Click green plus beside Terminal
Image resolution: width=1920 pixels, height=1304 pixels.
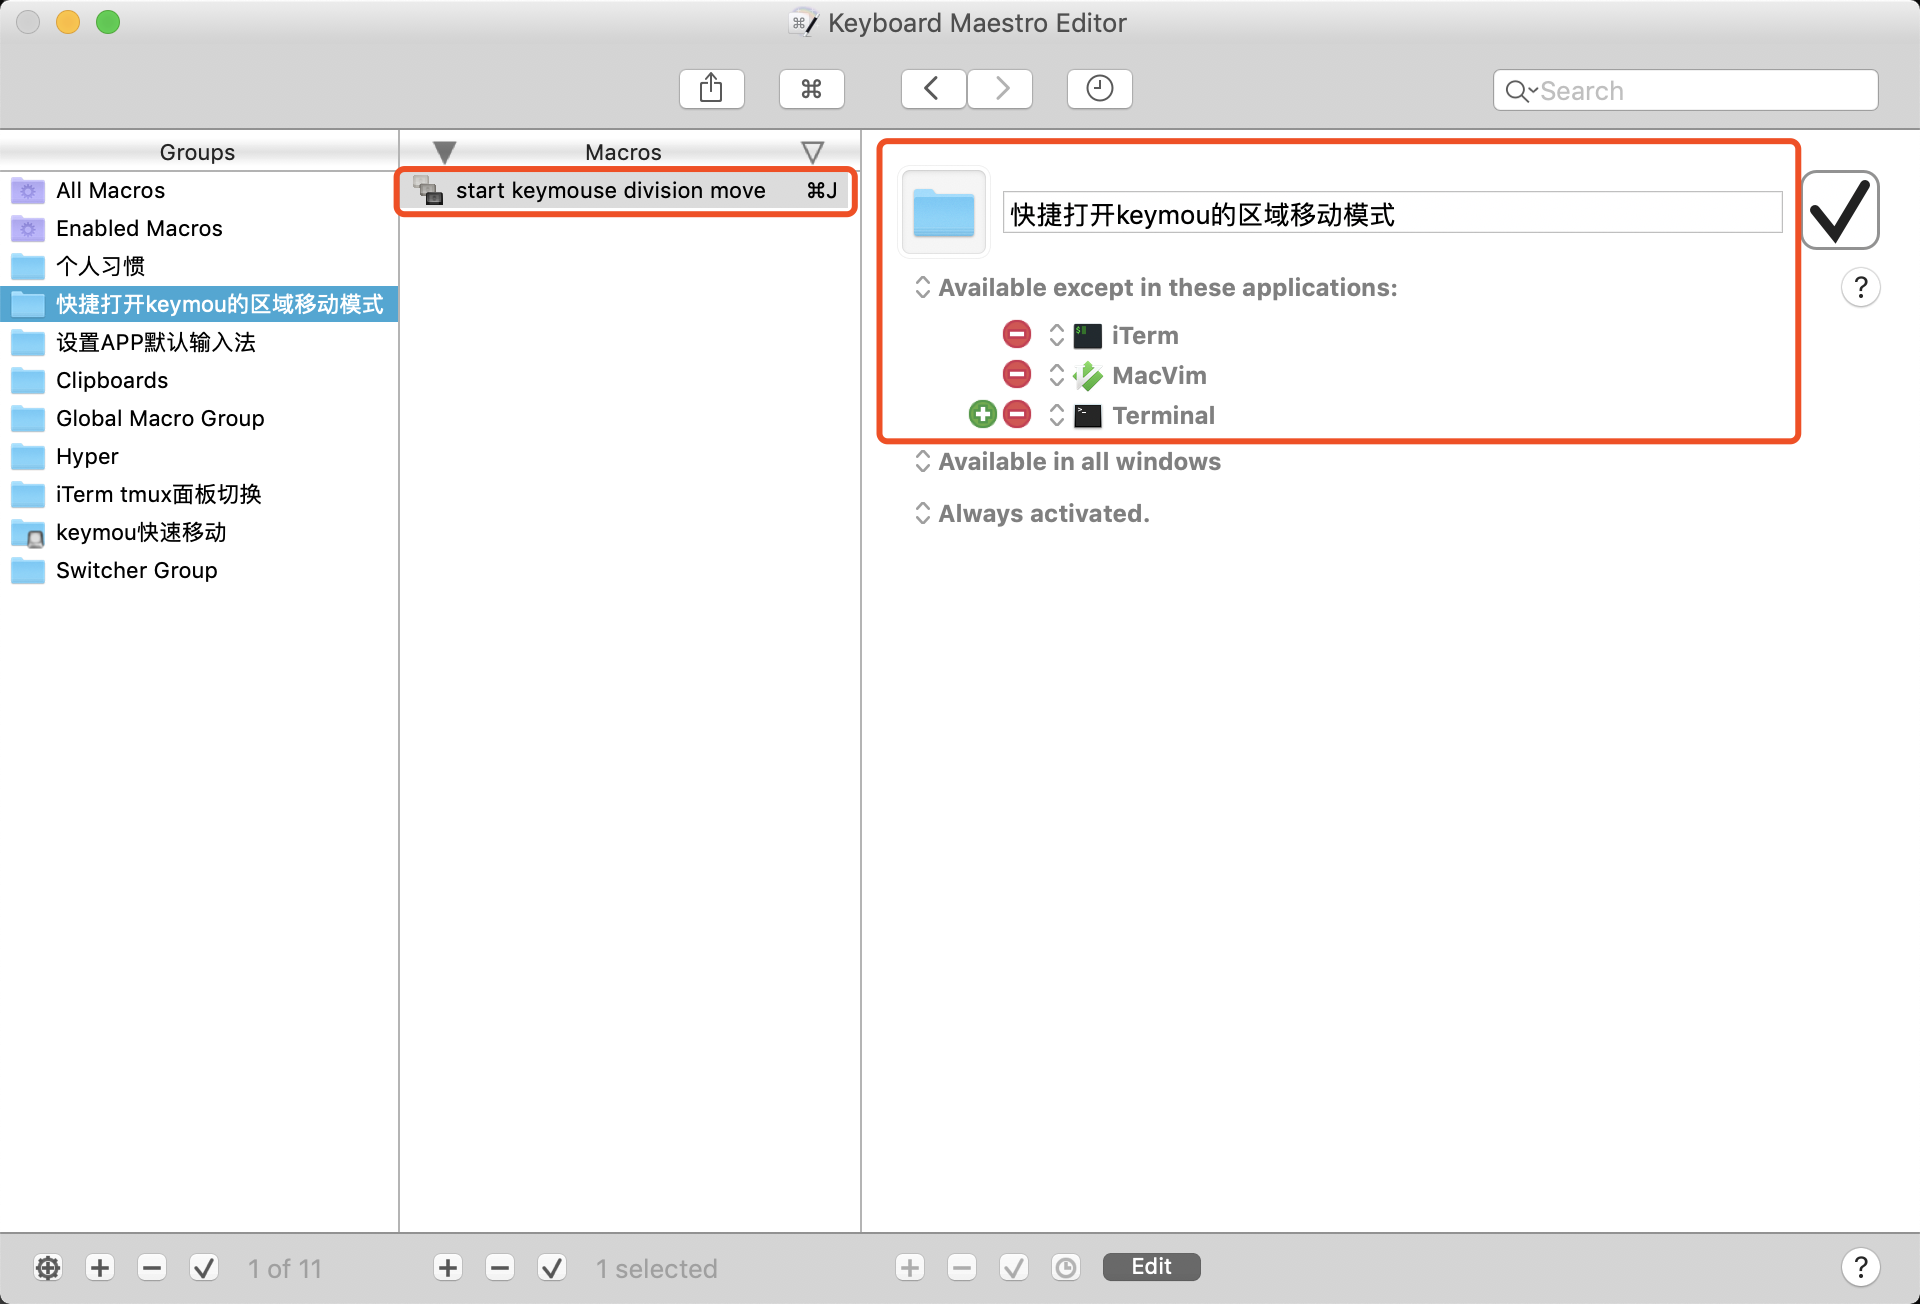[983, 414]
